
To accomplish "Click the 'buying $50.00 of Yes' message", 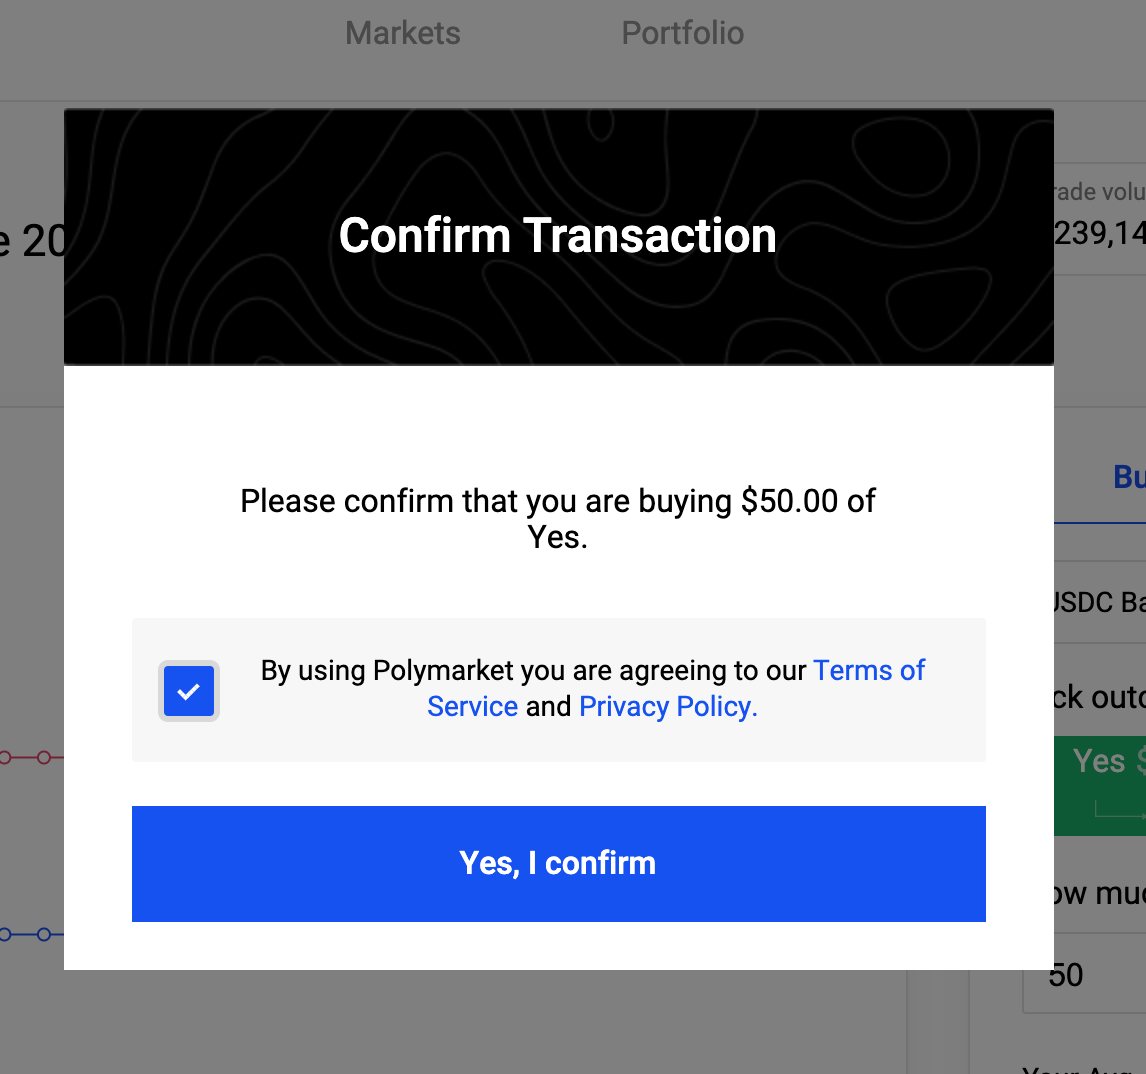I will point(558,519).
